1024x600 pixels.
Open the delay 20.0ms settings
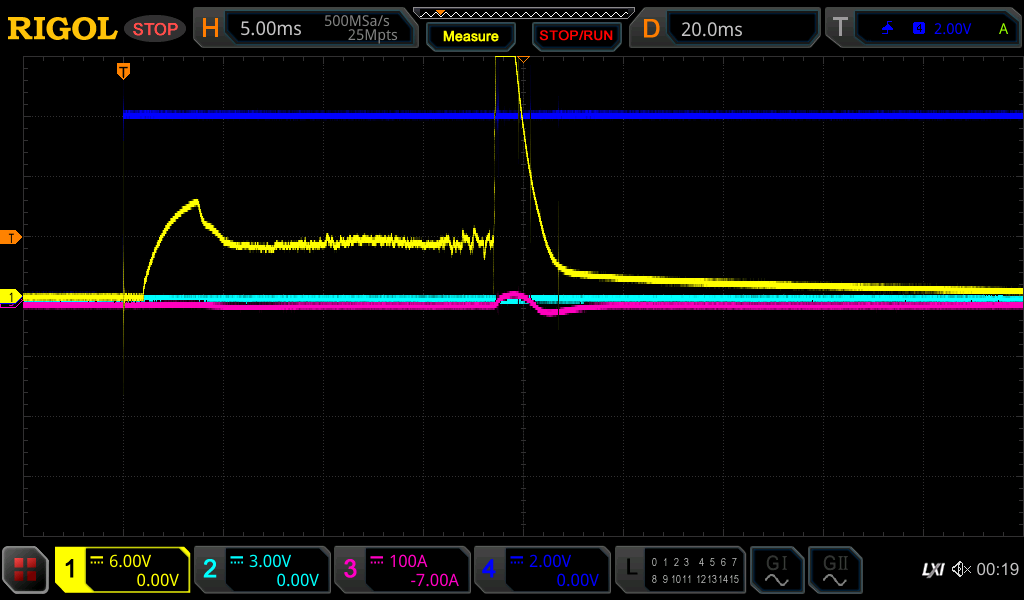pyautogui.click(x=727, y=29)
